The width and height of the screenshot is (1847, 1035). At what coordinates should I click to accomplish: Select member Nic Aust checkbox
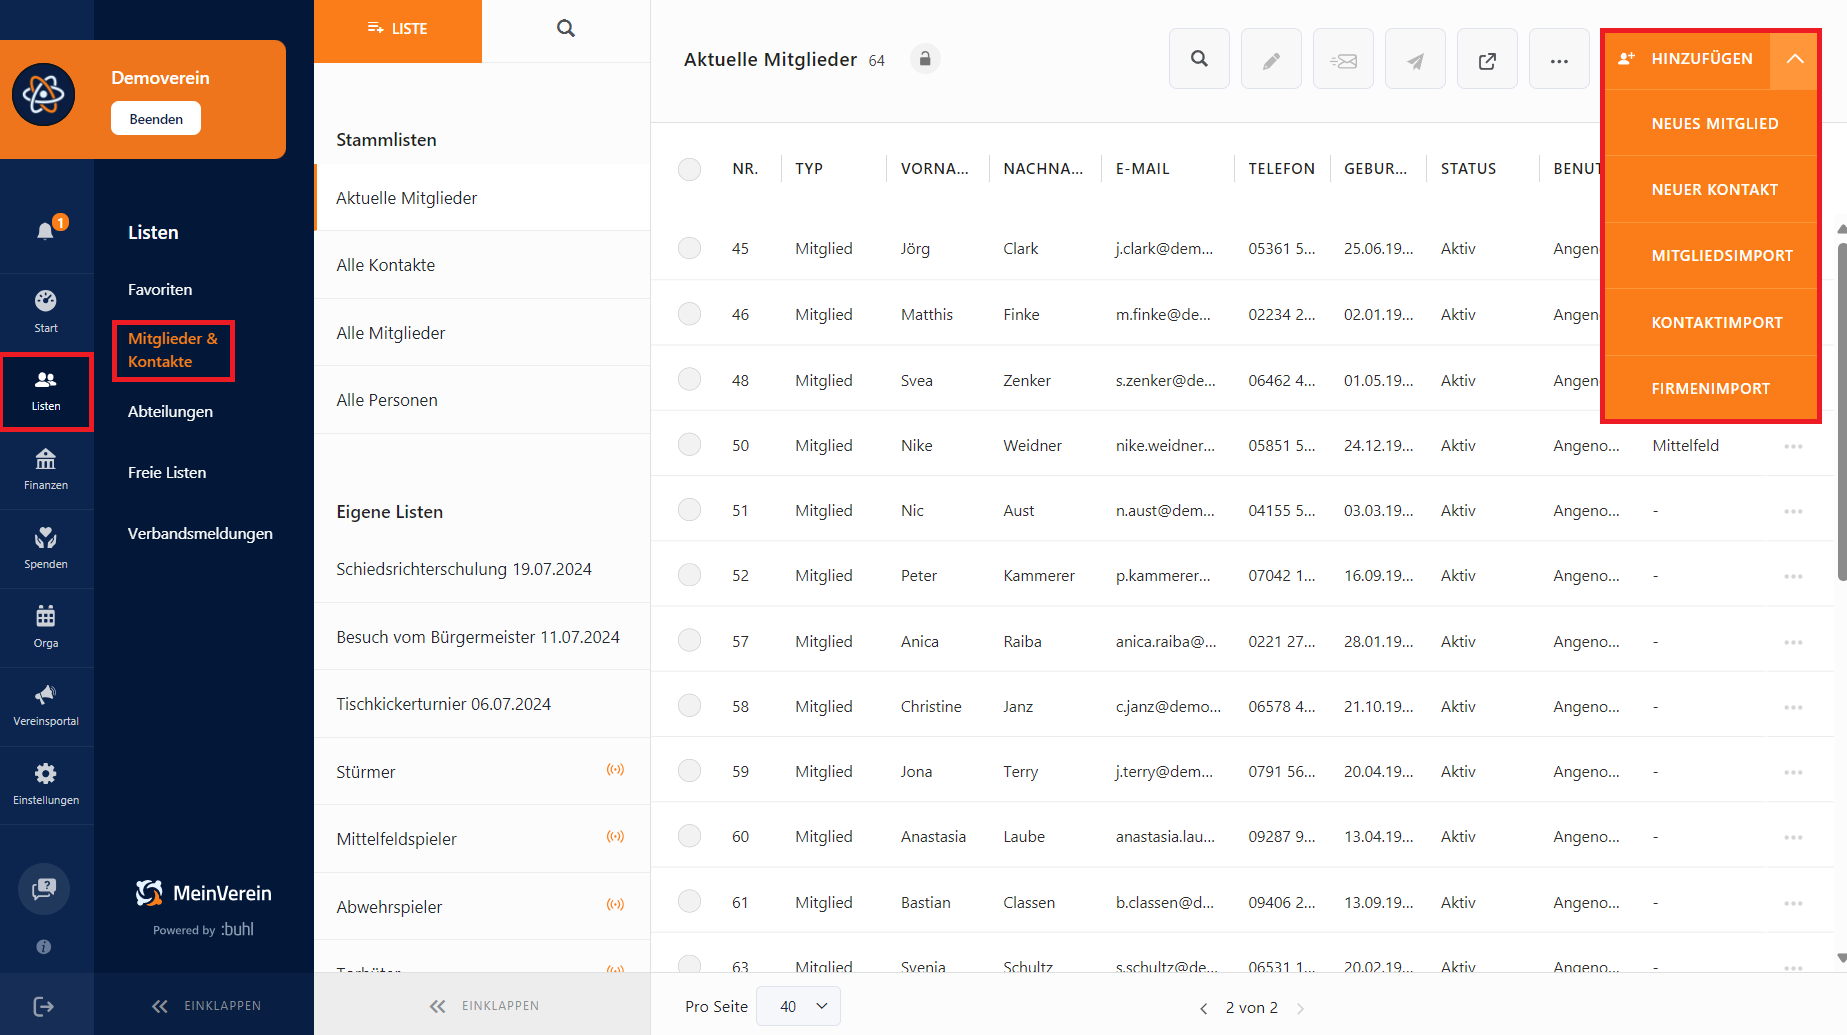pyautogui.click(x=689, y=510)
